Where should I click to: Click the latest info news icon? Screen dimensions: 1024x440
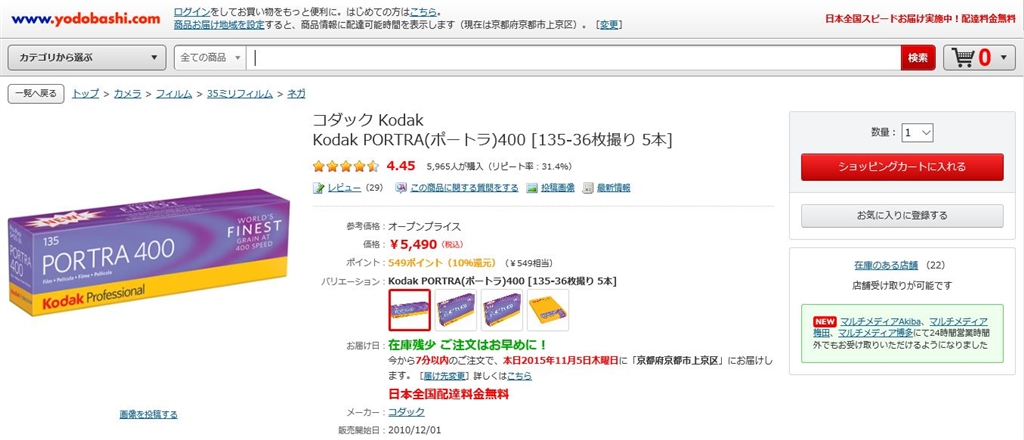point(589,188)
